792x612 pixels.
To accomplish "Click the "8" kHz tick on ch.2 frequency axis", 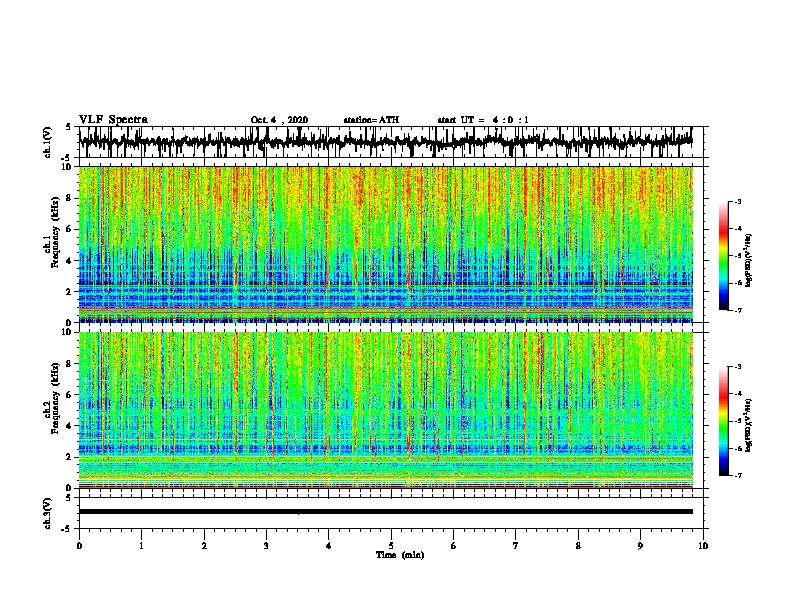I will [x=70, y=364].
